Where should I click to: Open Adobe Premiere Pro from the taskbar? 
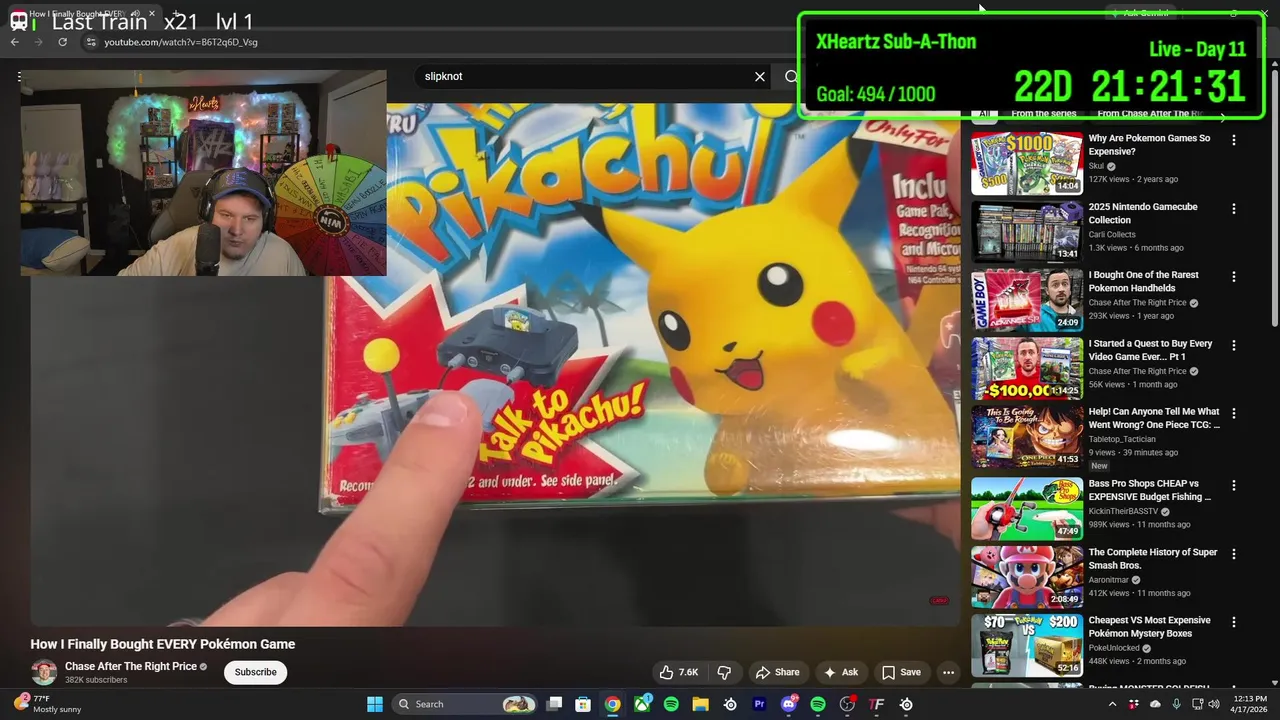(x=759, y=704)
